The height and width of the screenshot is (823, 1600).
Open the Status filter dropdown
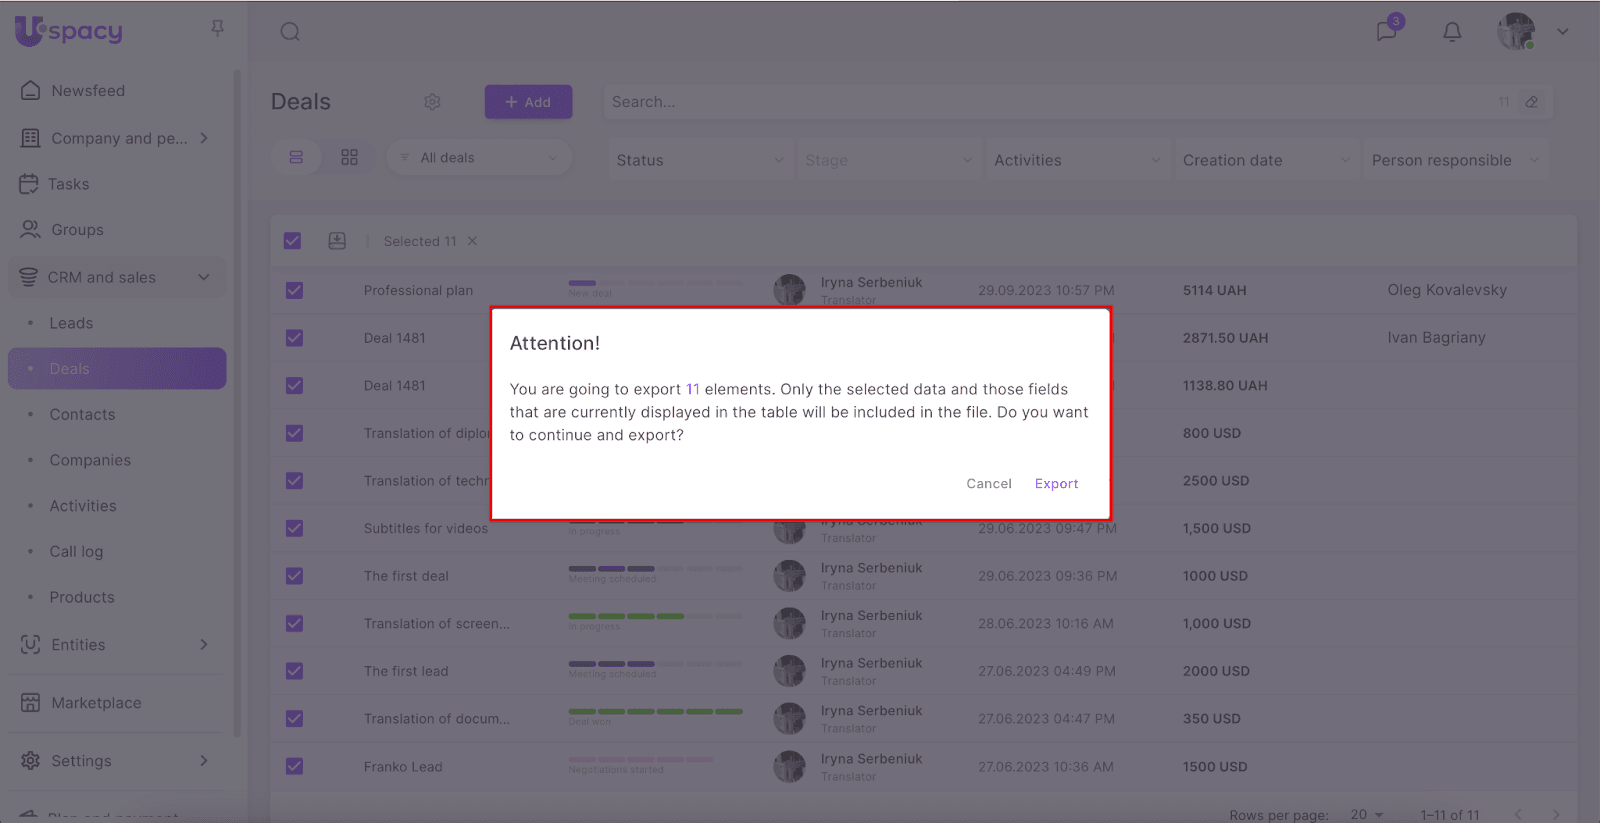coord(698,160)
